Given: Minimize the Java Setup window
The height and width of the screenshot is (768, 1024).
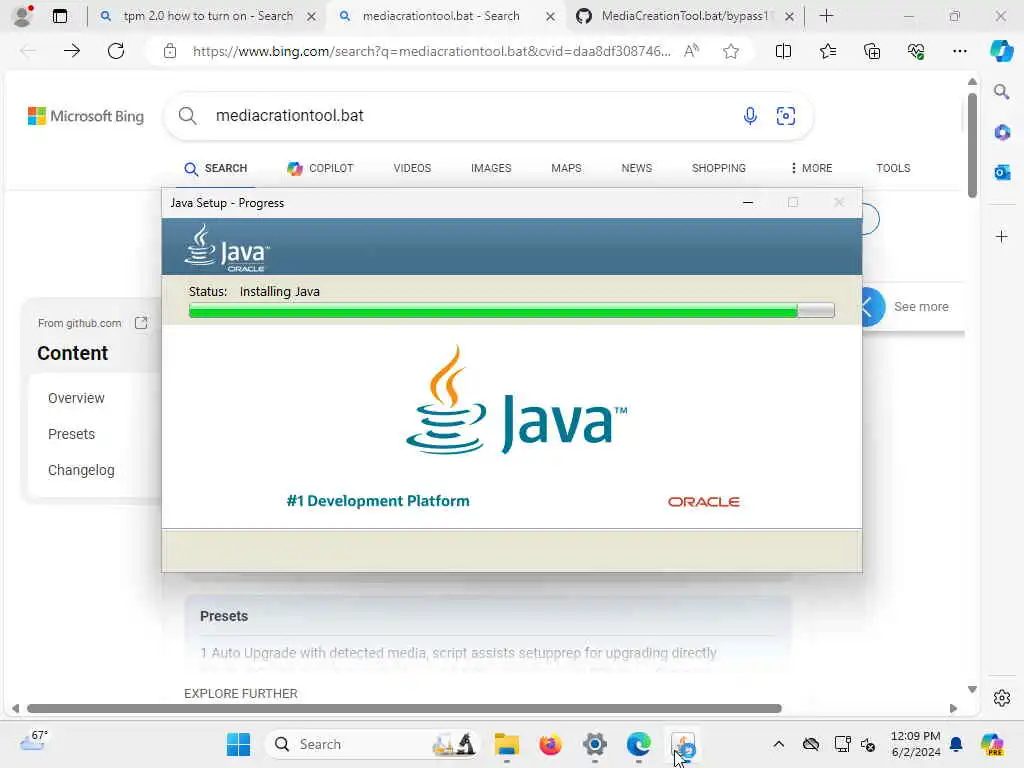Looking at the screenshot, I should 748,202.
